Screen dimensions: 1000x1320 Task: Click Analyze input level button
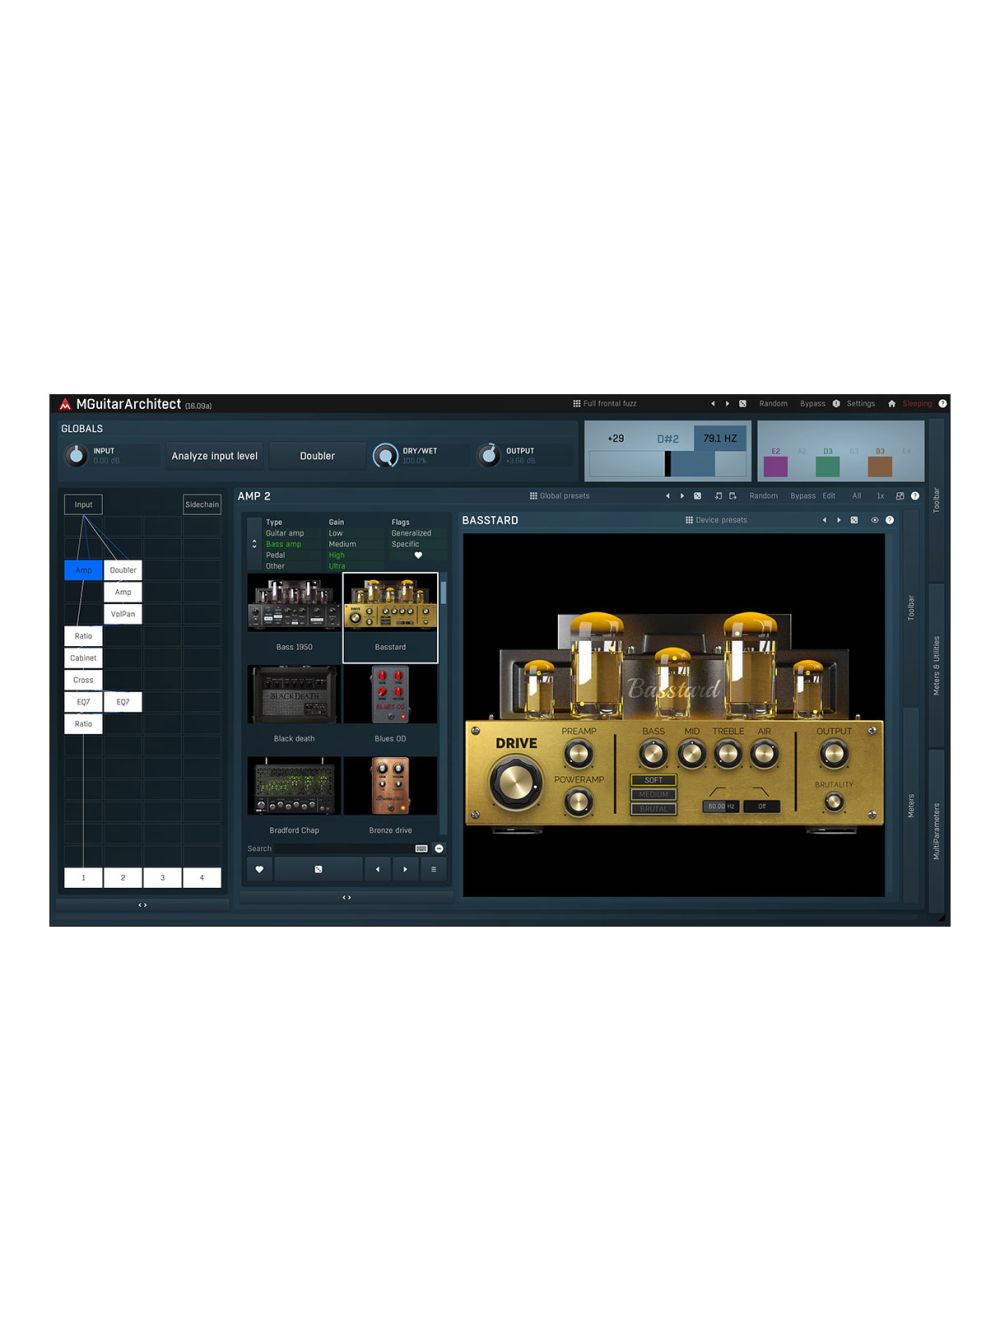[214, 456]
